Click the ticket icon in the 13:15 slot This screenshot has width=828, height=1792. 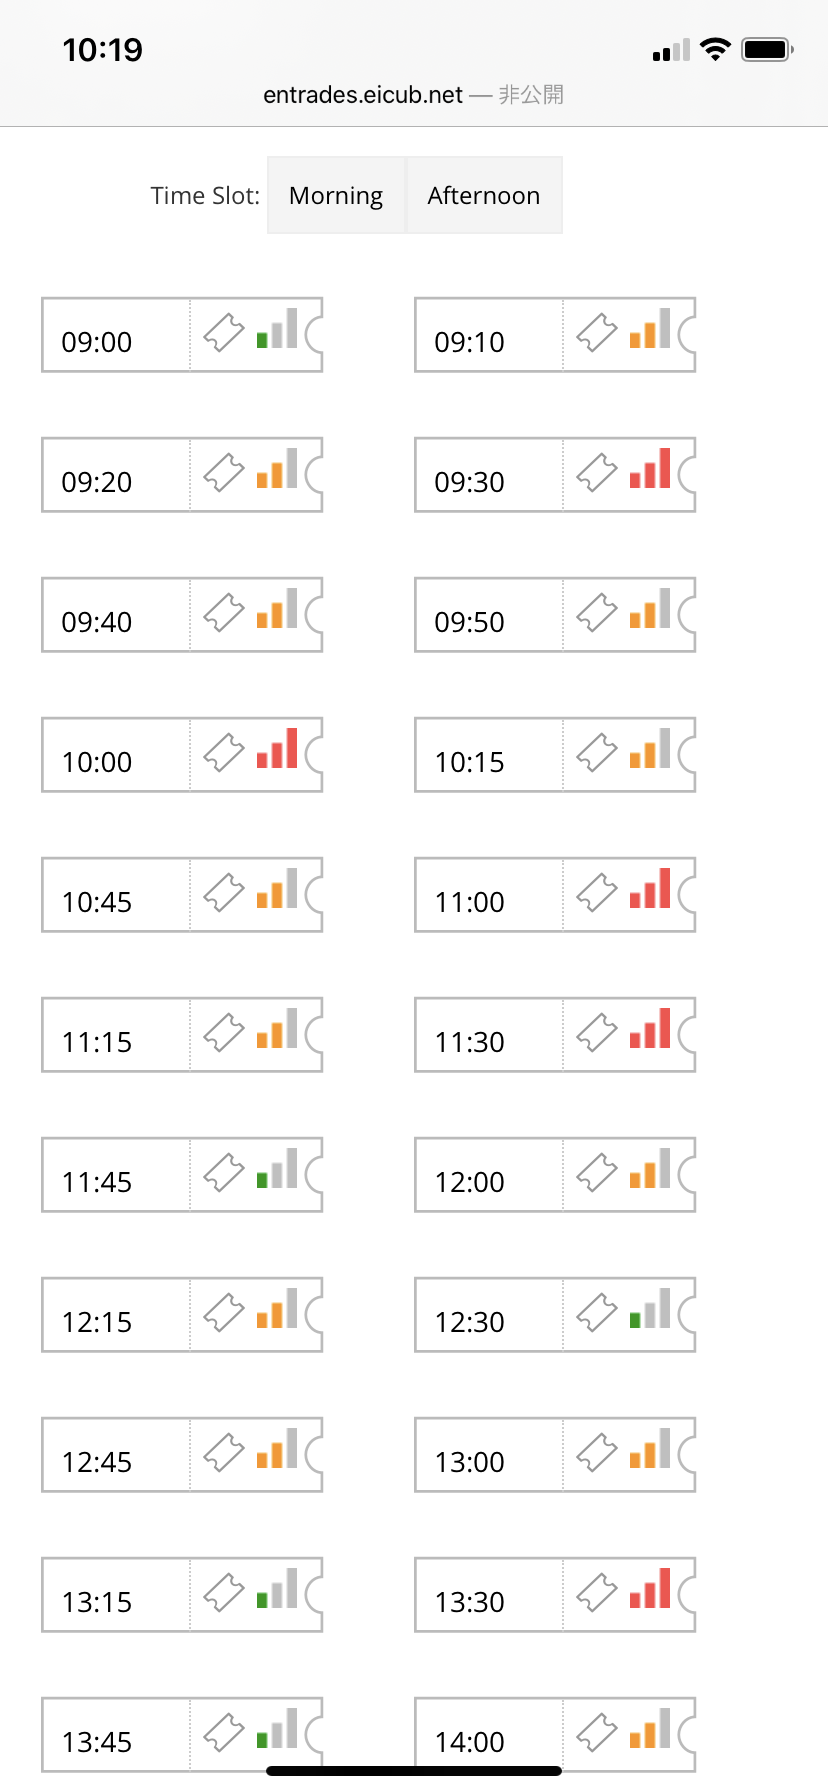224,1592
